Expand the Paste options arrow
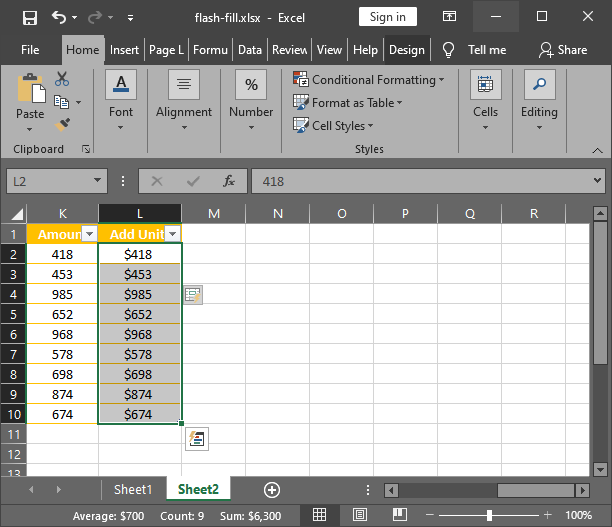This screenshot has height=527, width=612. point(30,129)
